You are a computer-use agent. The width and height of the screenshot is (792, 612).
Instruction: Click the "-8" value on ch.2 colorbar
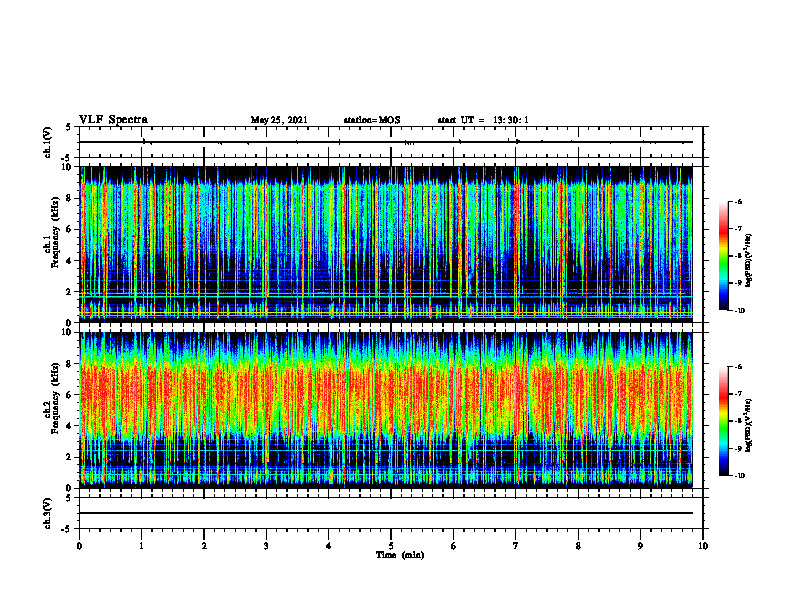click(738, 421)
